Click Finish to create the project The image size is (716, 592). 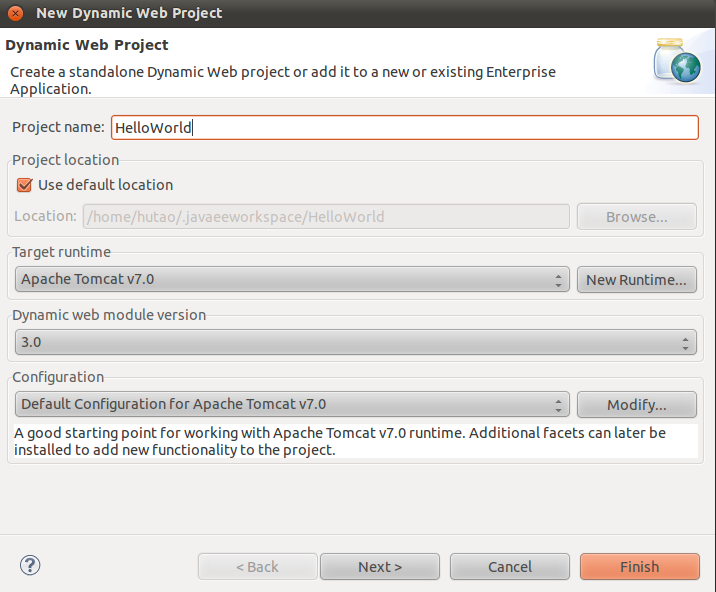point(639,567)
